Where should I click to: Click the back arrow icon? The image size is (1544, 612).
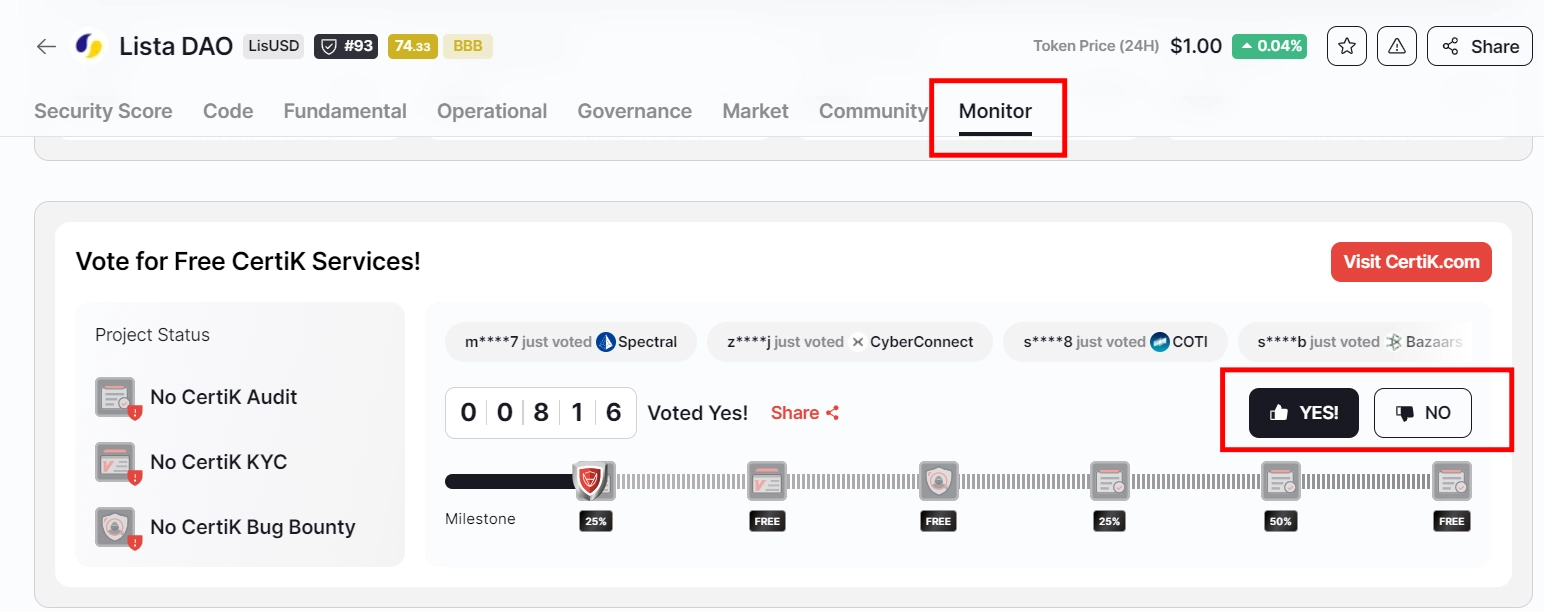pos(46,46)
